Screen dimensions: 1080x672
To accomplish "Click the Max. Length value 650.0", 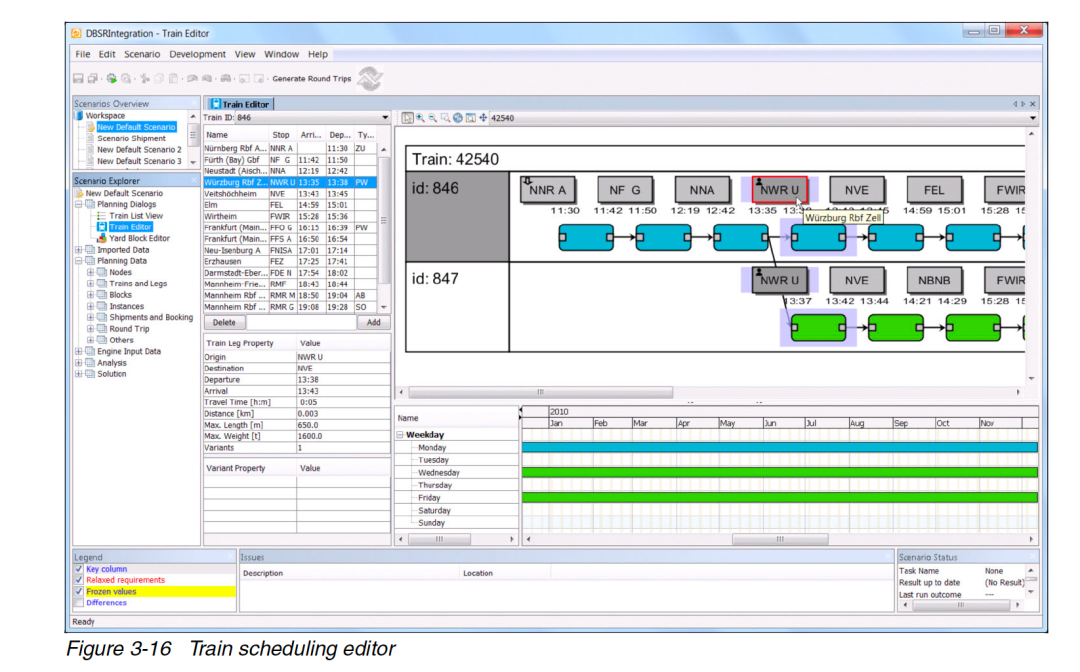I will [343, 425].
